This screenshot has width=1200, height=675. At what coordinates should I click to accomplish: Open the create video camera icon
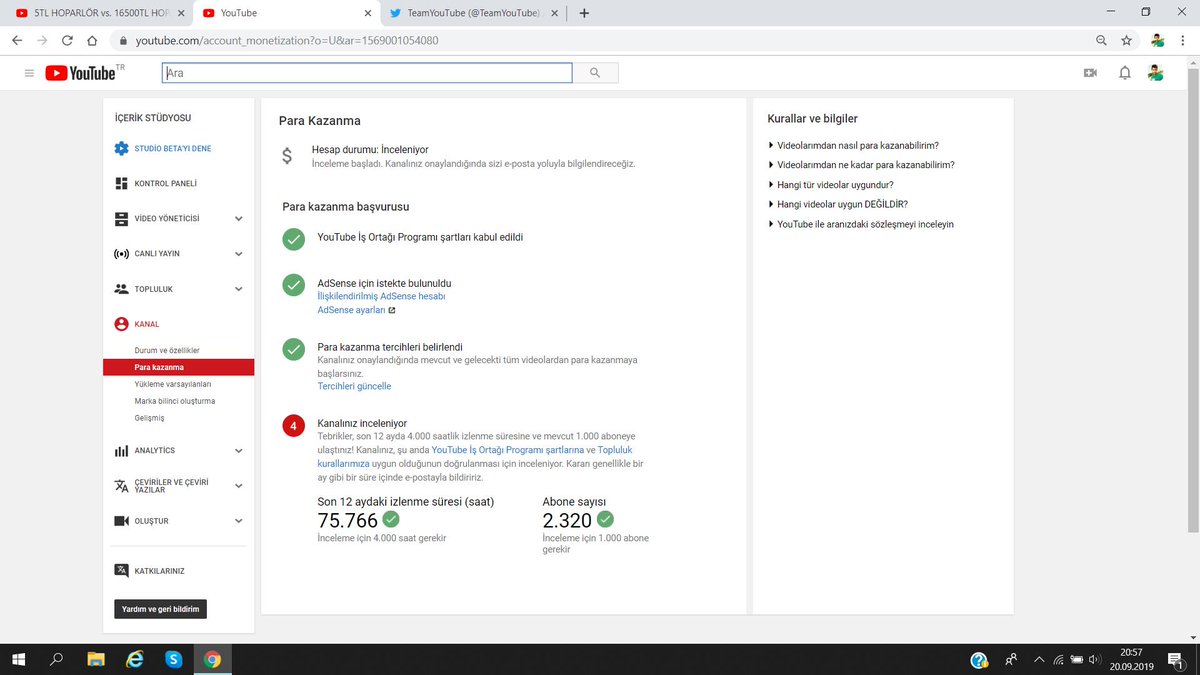1090,73
